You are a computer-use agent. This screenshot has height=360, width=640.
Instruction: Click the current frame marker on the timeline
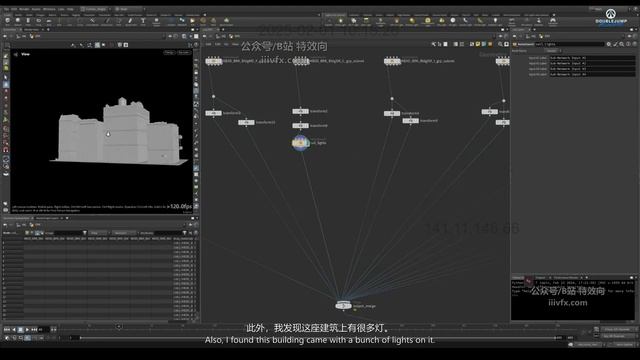(119, 327)
